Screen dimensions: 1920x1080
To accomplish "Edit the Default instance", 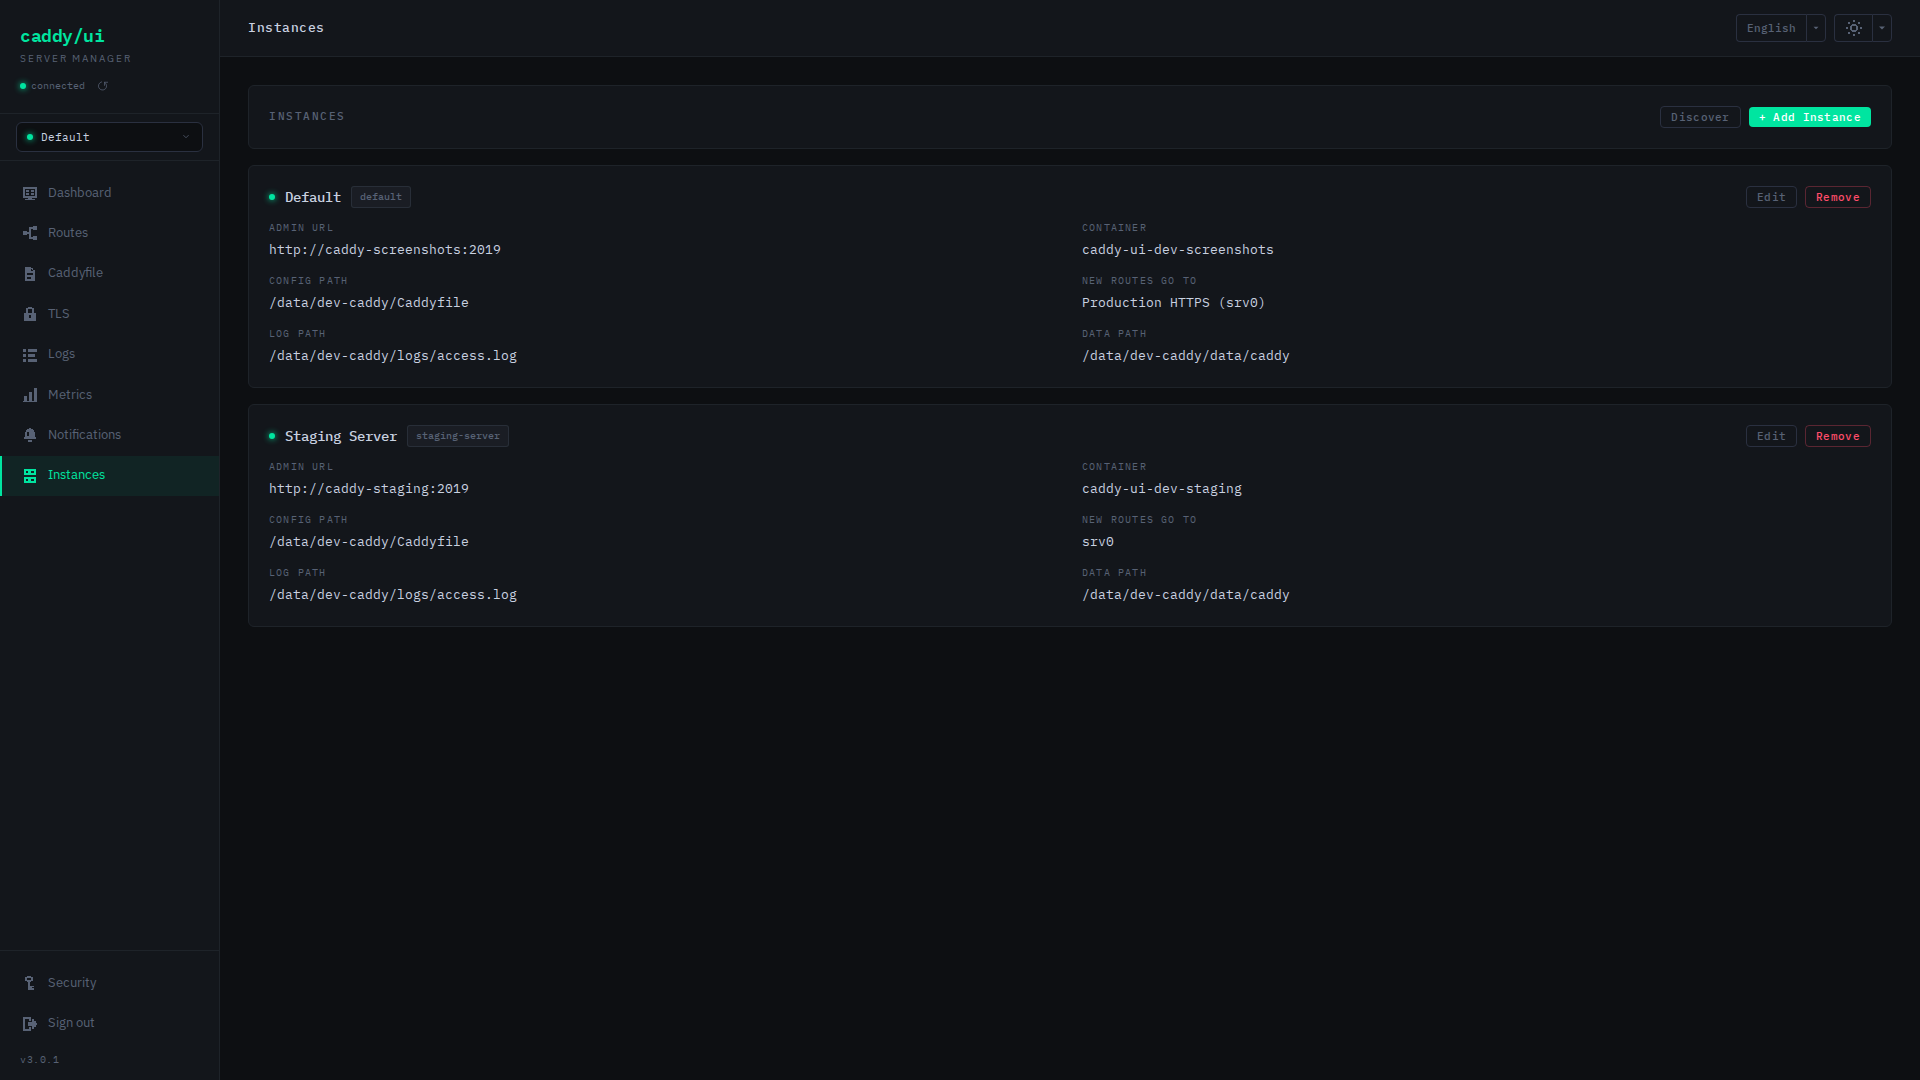I will (1771, 197).
